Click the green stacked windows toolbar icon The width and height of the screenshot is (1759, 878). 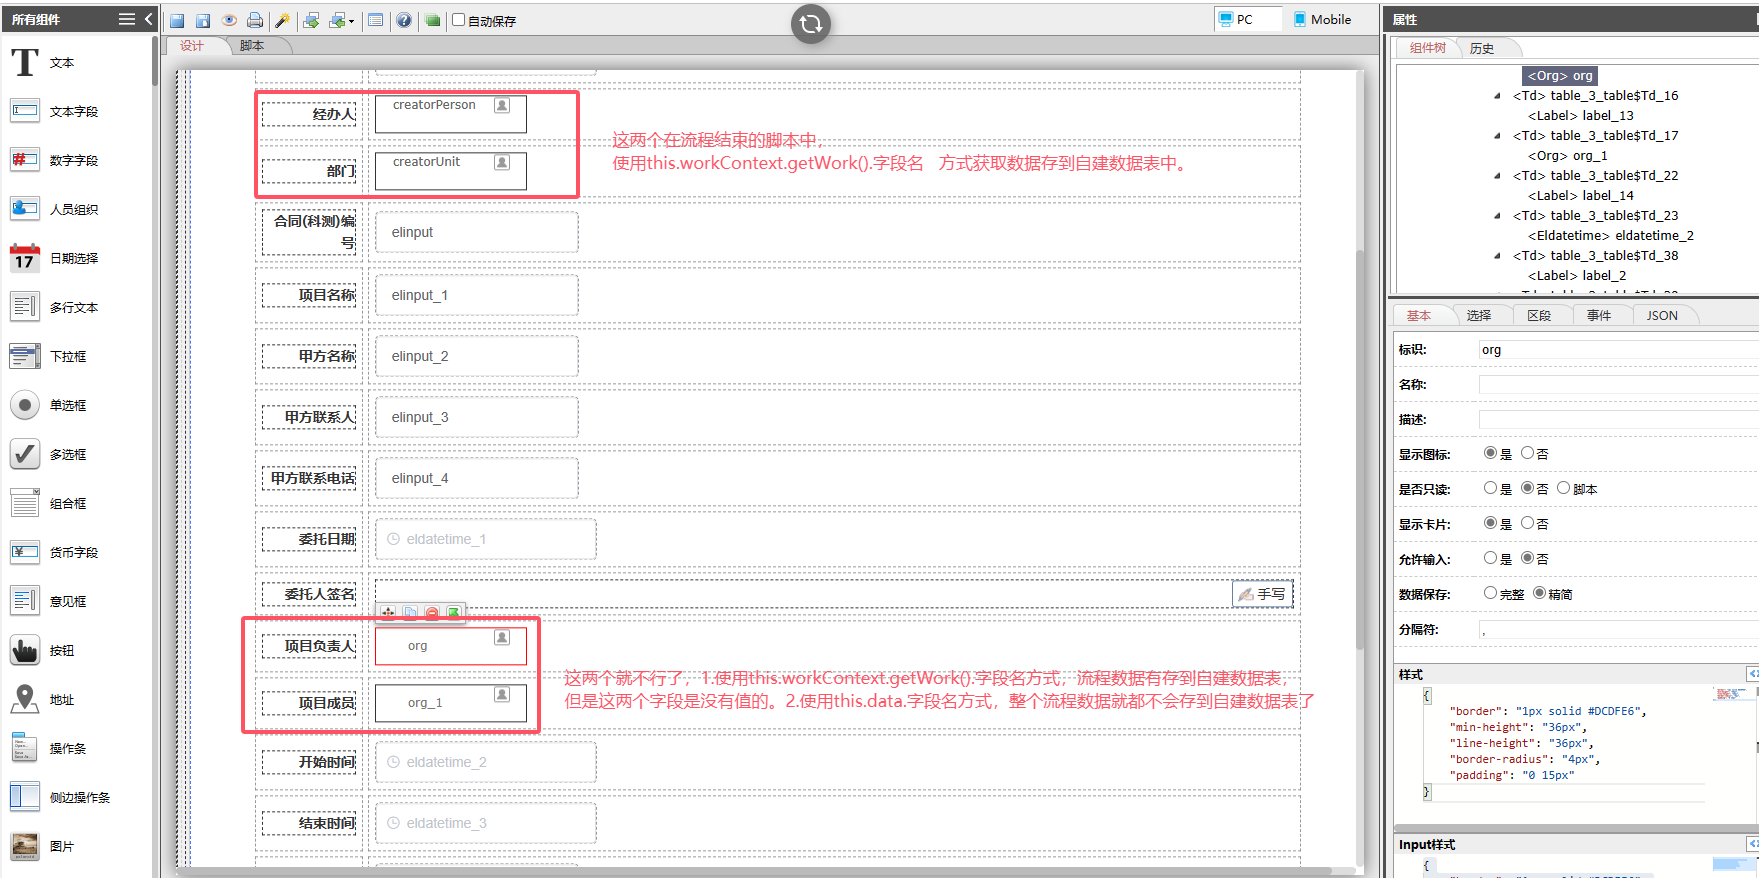pyautogui.click(x=432, y=20)
